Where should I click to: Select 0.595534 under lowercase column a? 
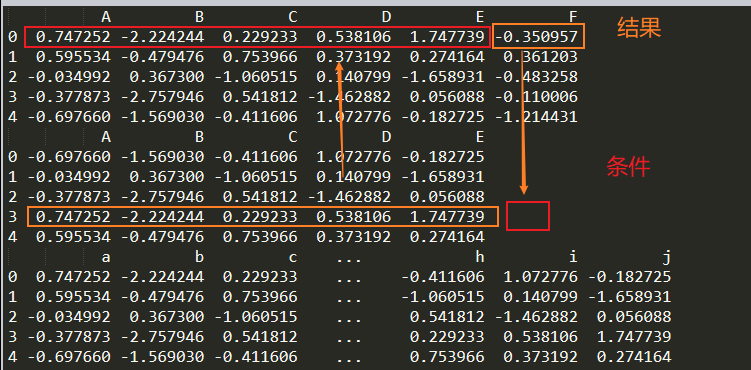73,297
